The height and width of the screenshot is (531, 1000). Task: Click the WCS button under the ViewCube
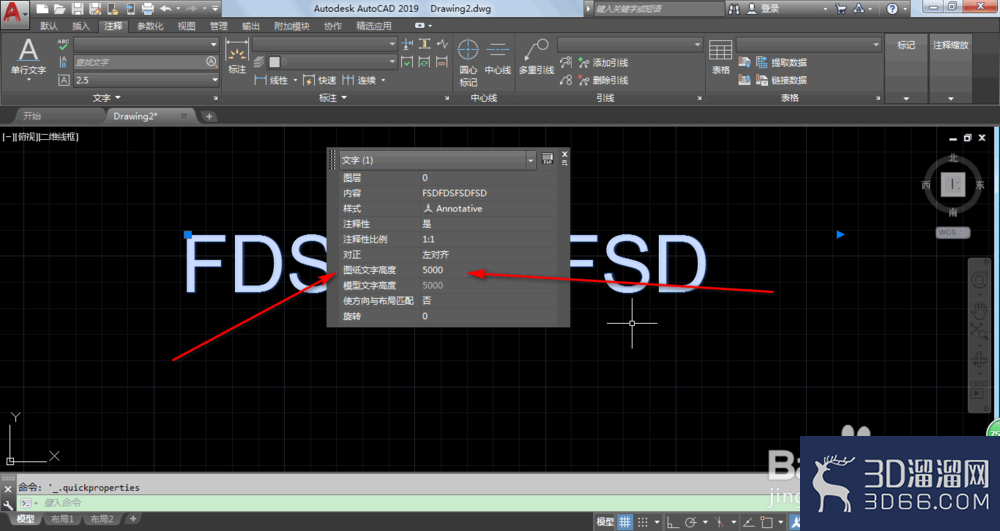953,233
